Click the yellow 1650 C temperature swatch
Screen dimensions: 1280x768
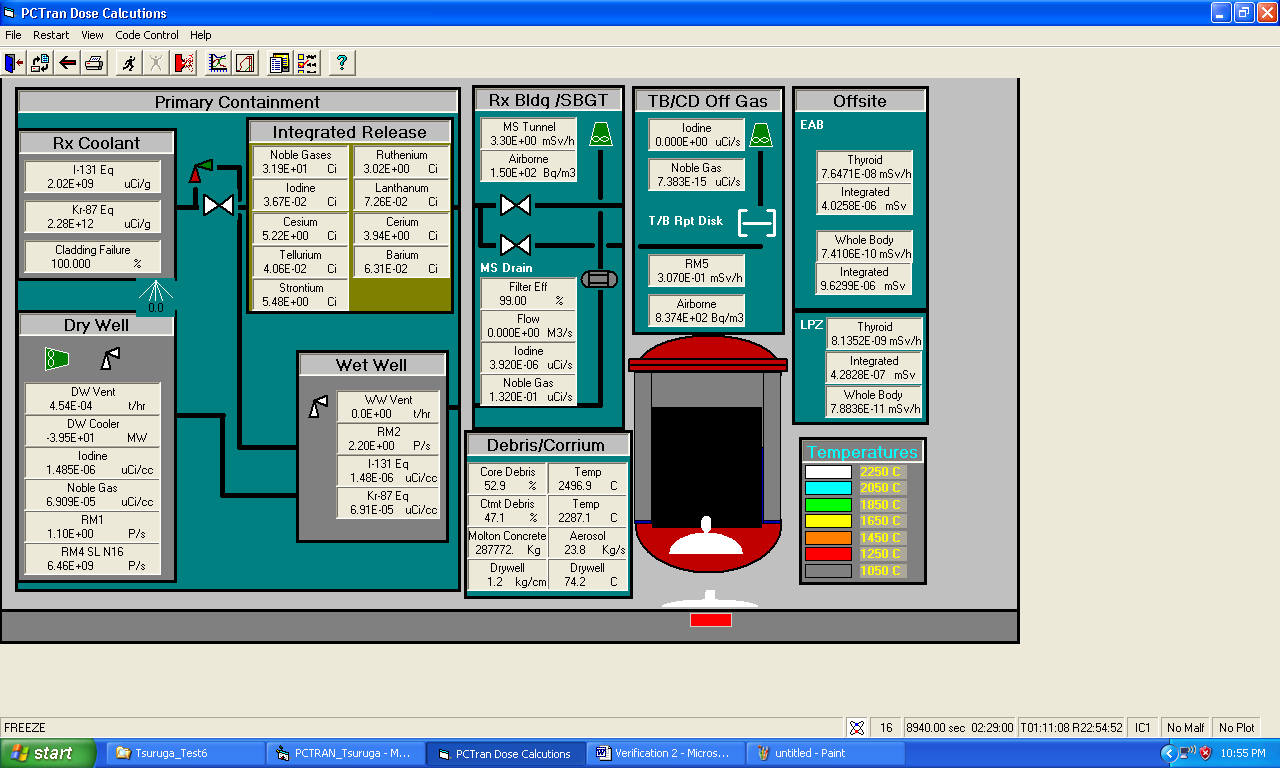click(x=828, y=521)
